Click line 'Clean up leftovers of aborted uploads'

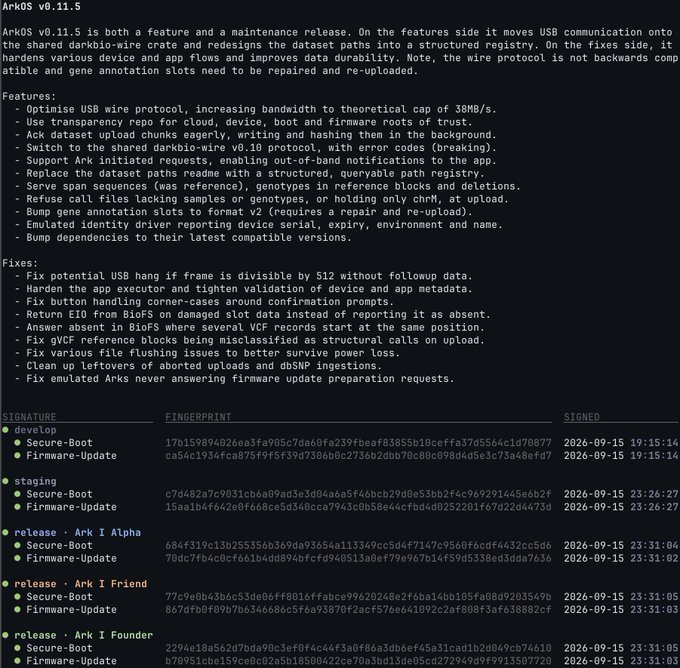[198, 366]
